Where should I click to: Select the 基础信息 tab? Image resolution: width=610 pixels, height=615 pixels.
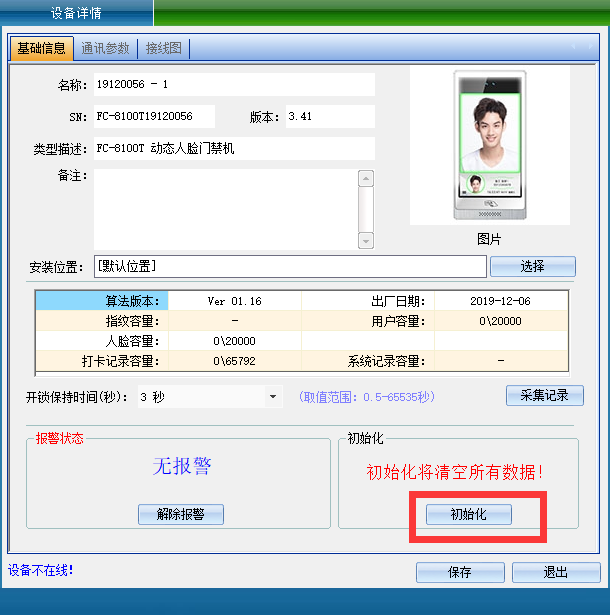click(x=41, y=48)
